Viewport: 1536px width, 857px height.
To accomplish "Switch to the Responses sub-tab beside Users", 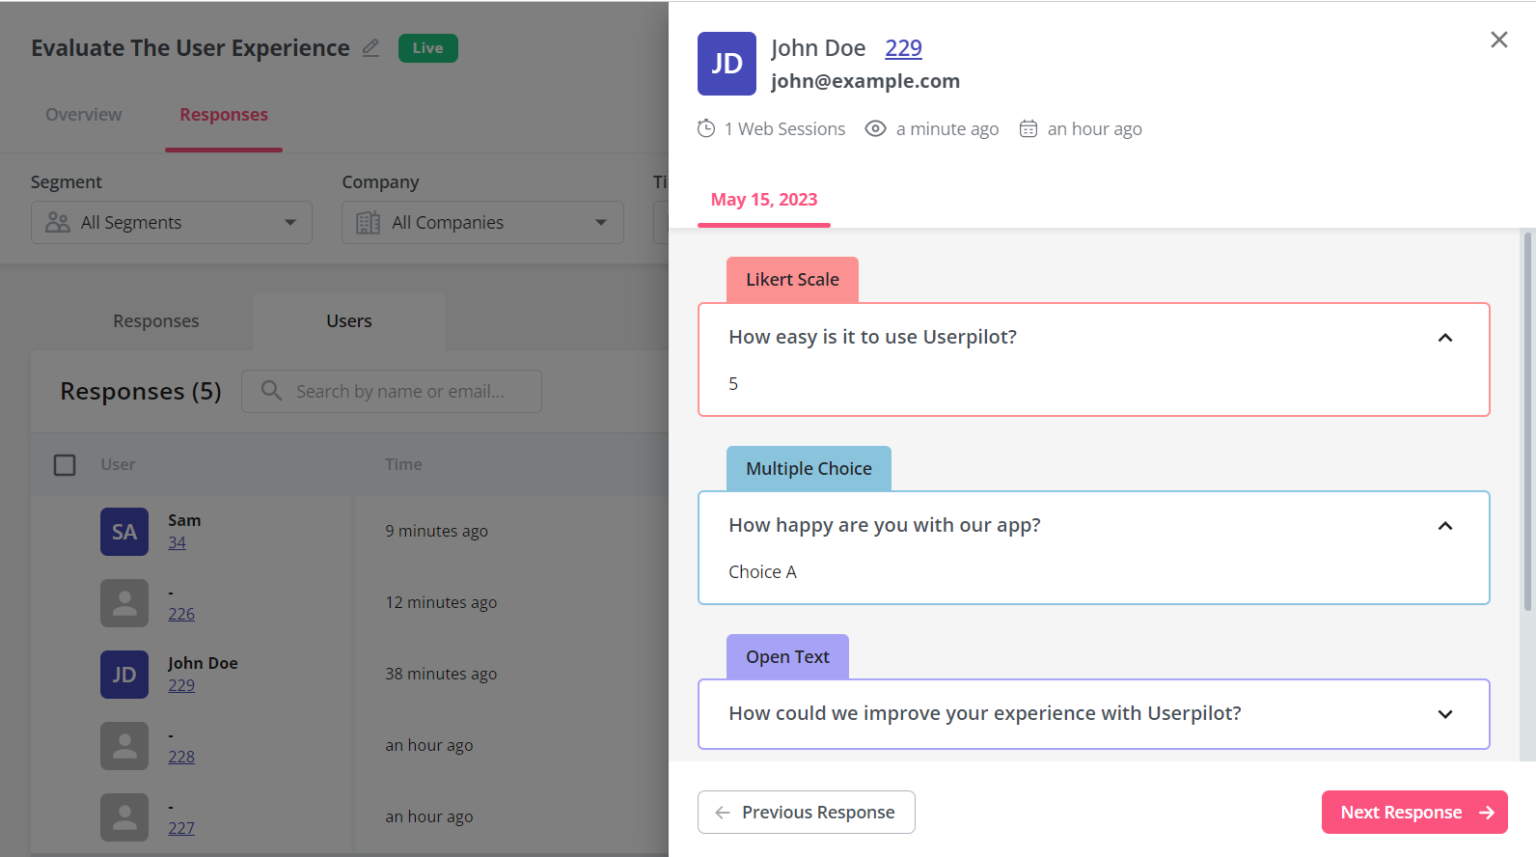I will (155, 320).
